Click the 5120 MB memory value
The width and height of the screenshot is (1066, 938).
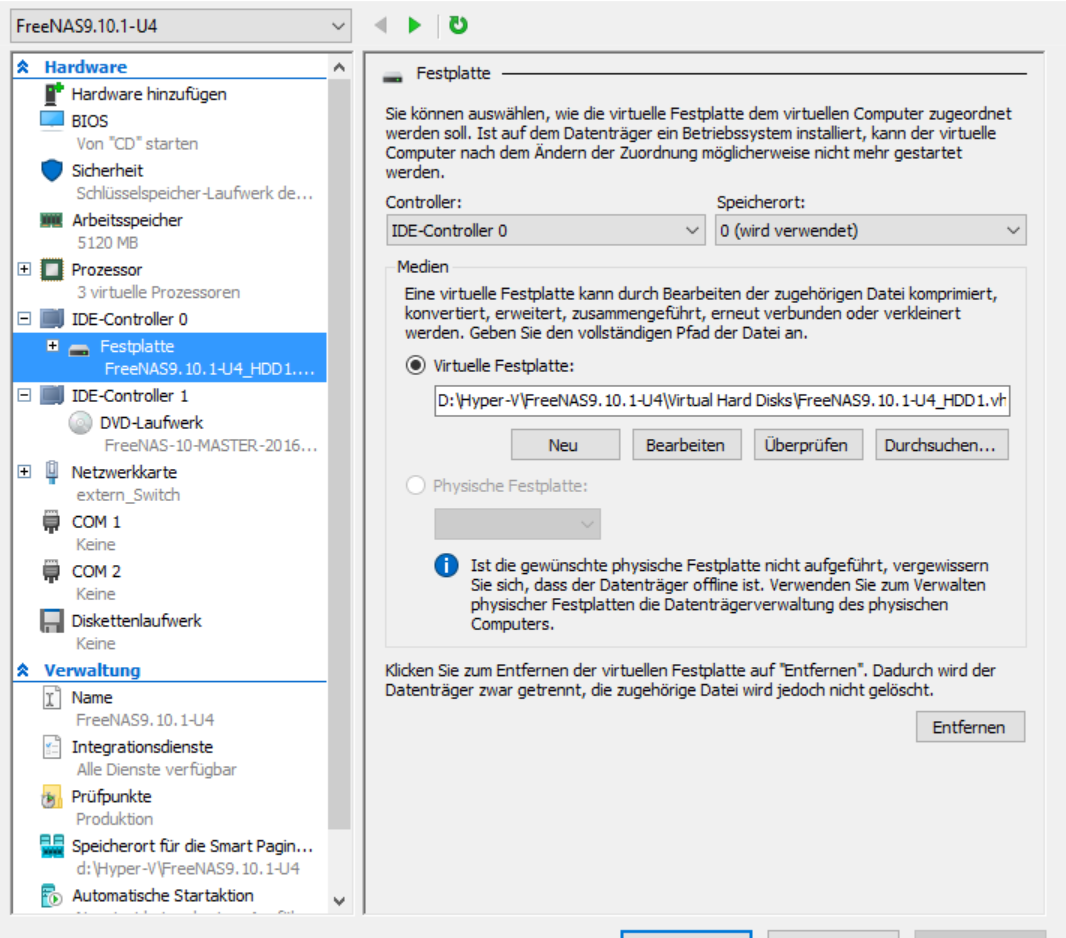point(107,243)
